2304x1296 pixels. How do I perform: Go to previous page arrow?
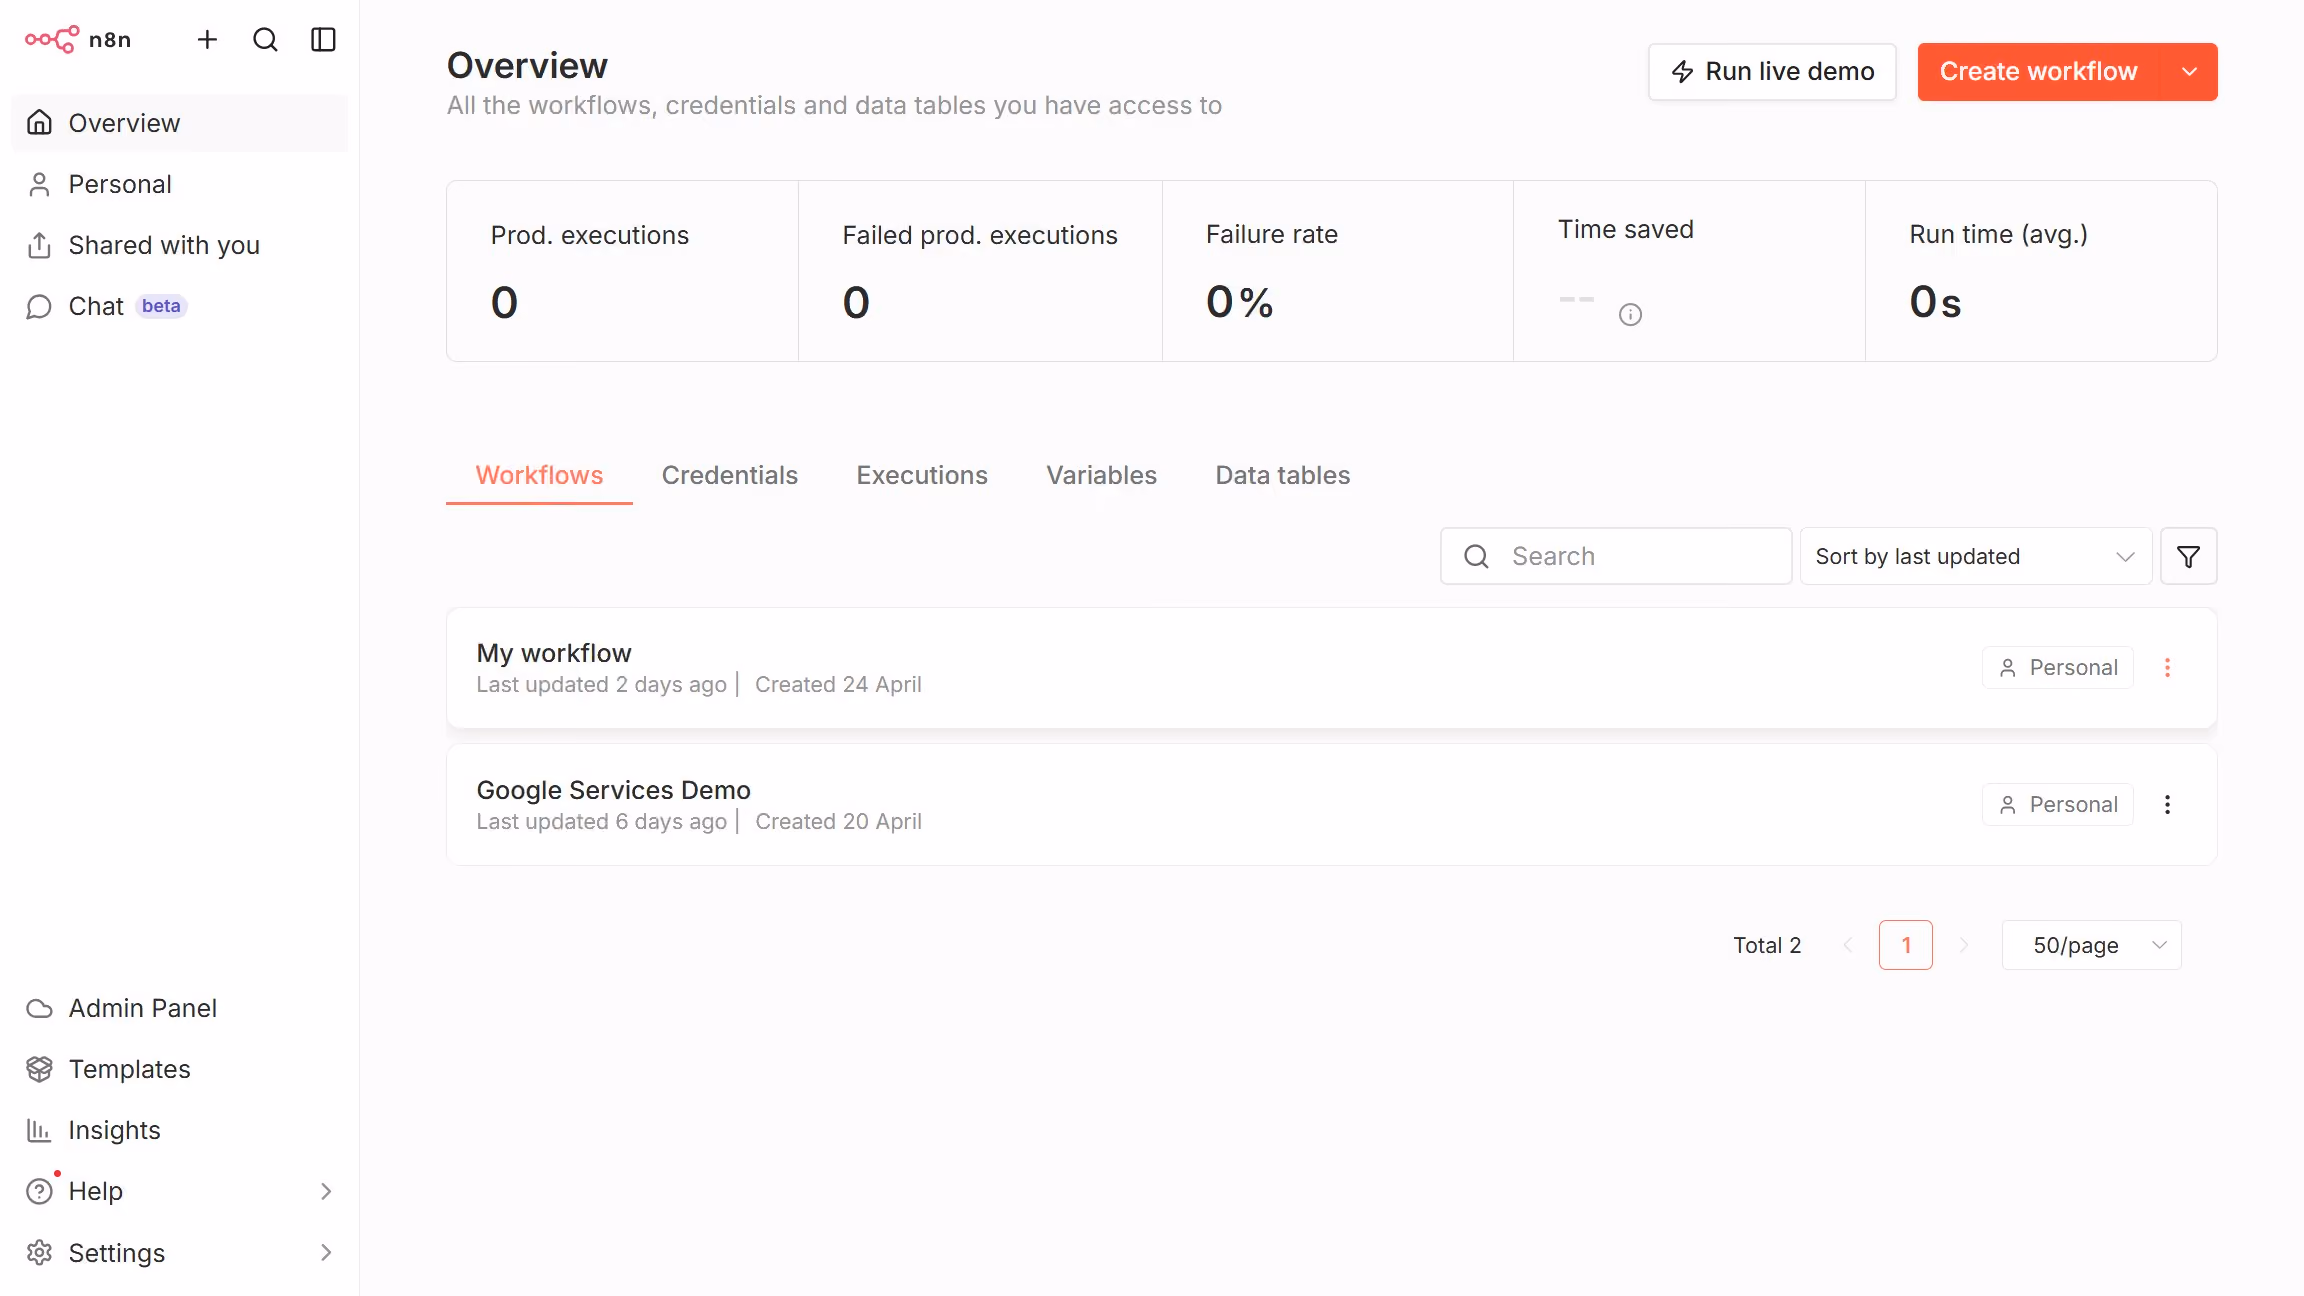(x=1848, y=945)
